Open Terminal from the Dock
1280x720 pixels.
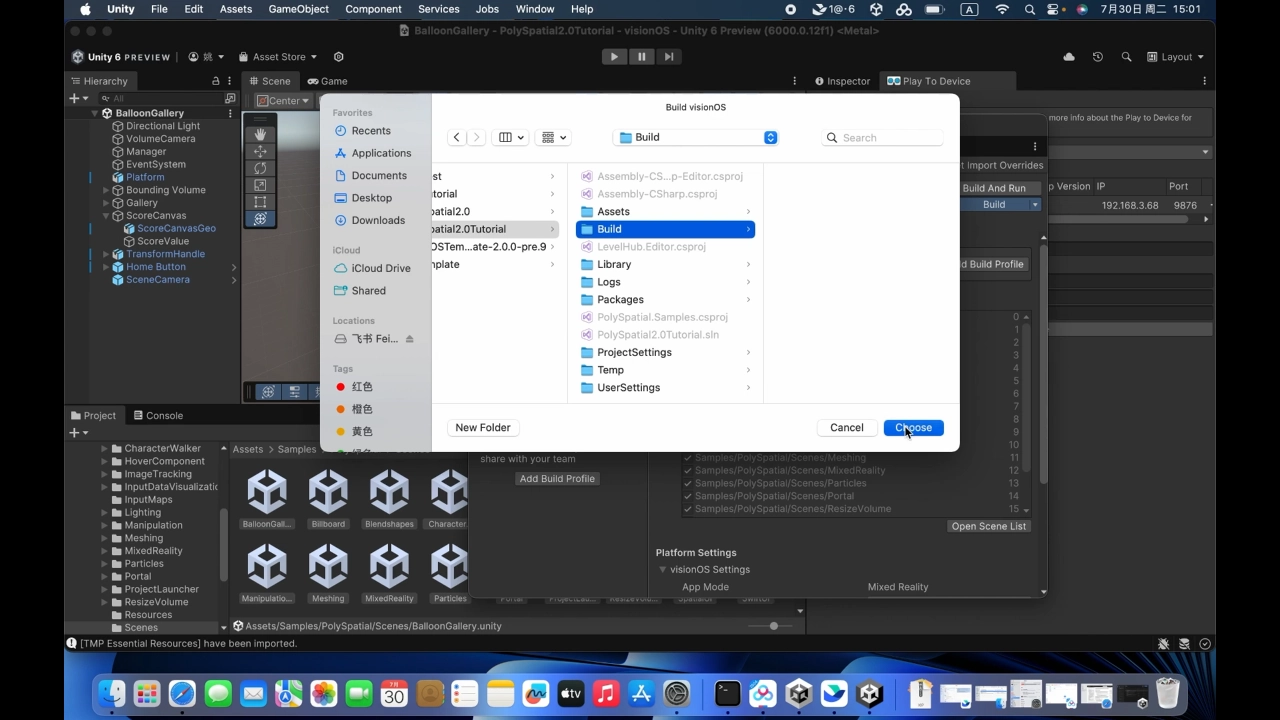tap(728, 693)
